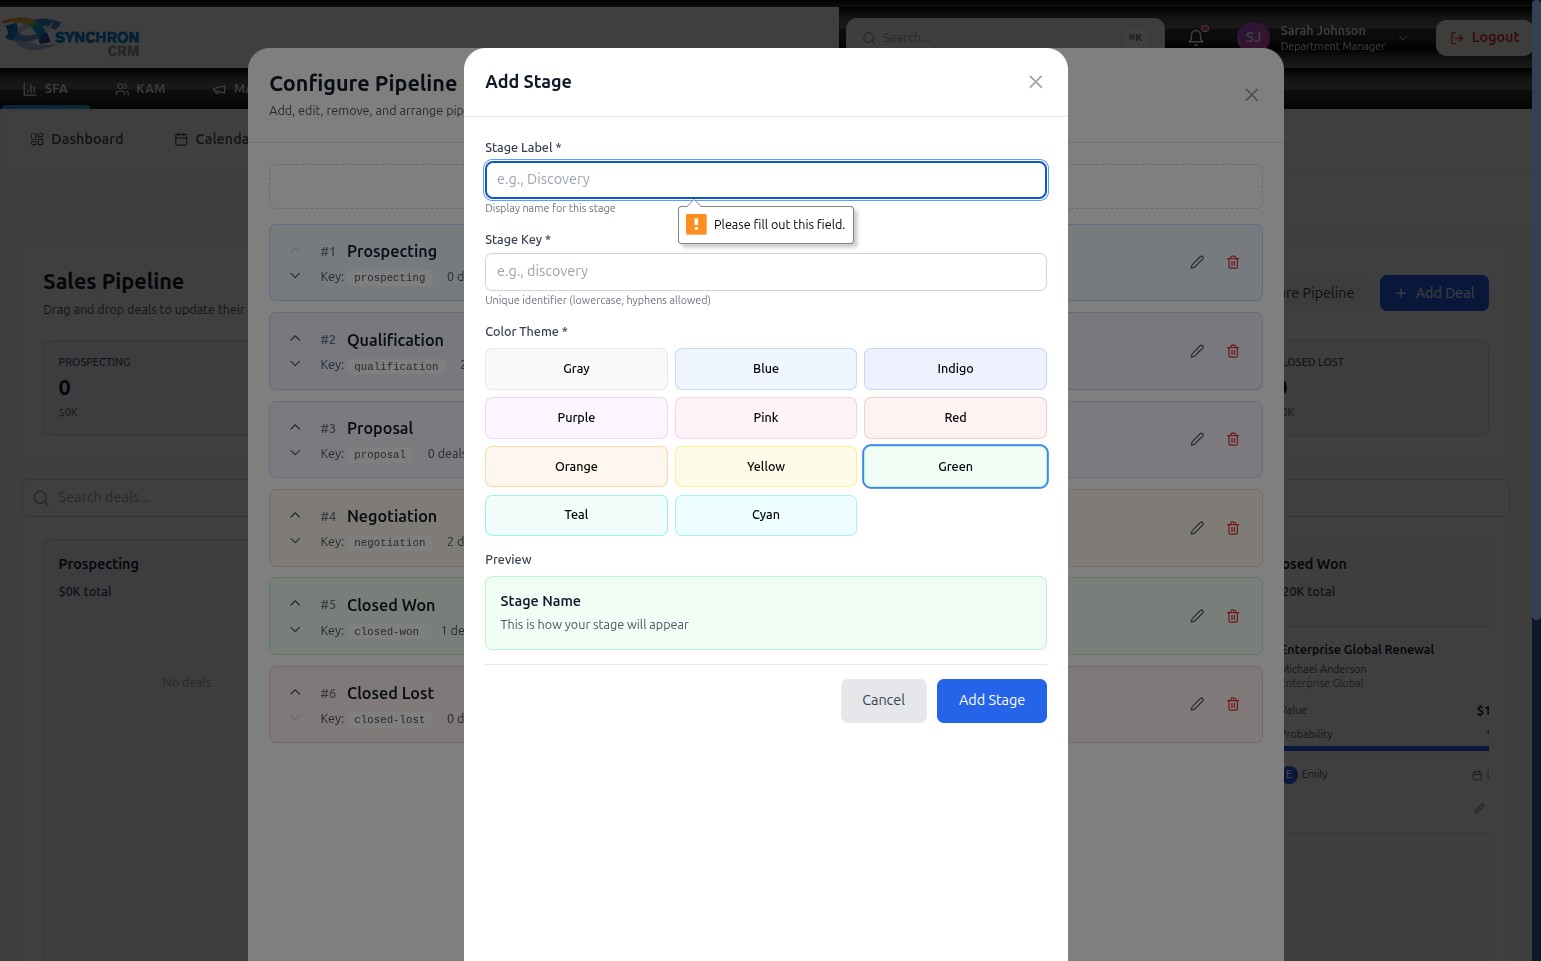The width and height of the screenshot is (1541, 961).
Task: Move Closed Won stage down arrow
Action: pos(295,629)
